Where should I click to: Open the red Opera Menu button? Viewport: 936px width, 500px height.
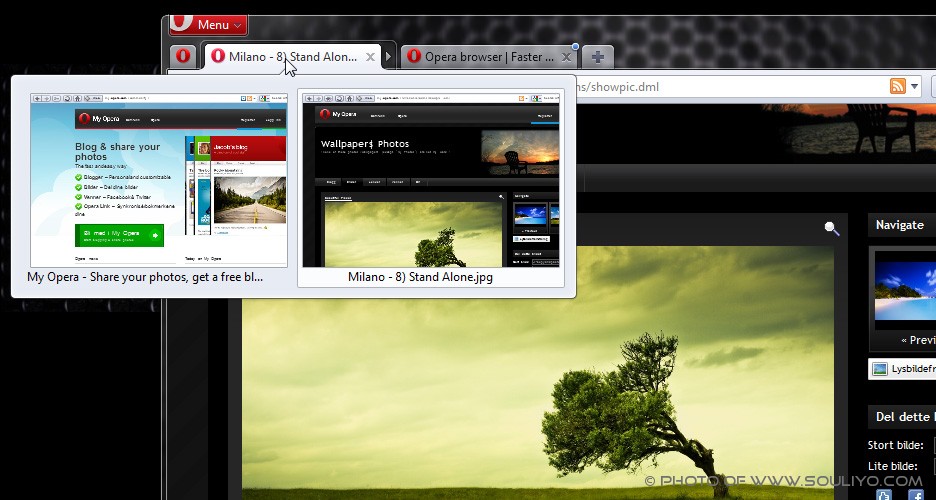(x=208, y=24)
